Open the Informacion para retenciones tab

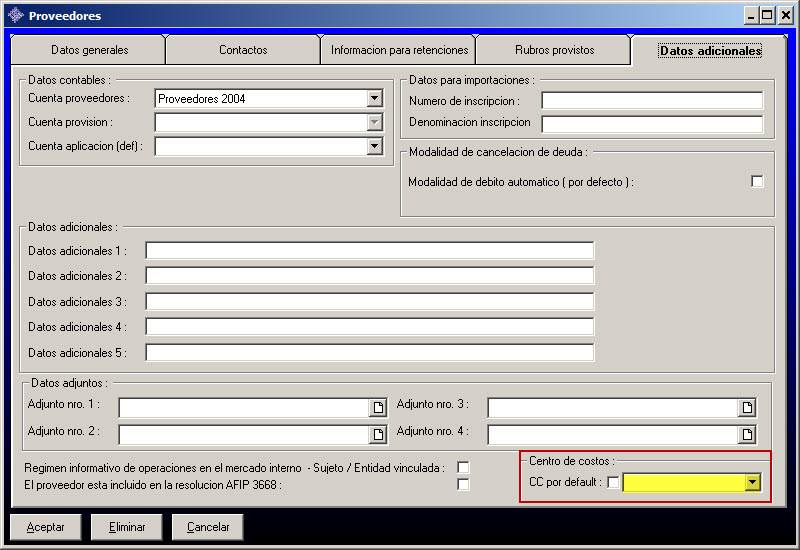[x=399, y=50]
